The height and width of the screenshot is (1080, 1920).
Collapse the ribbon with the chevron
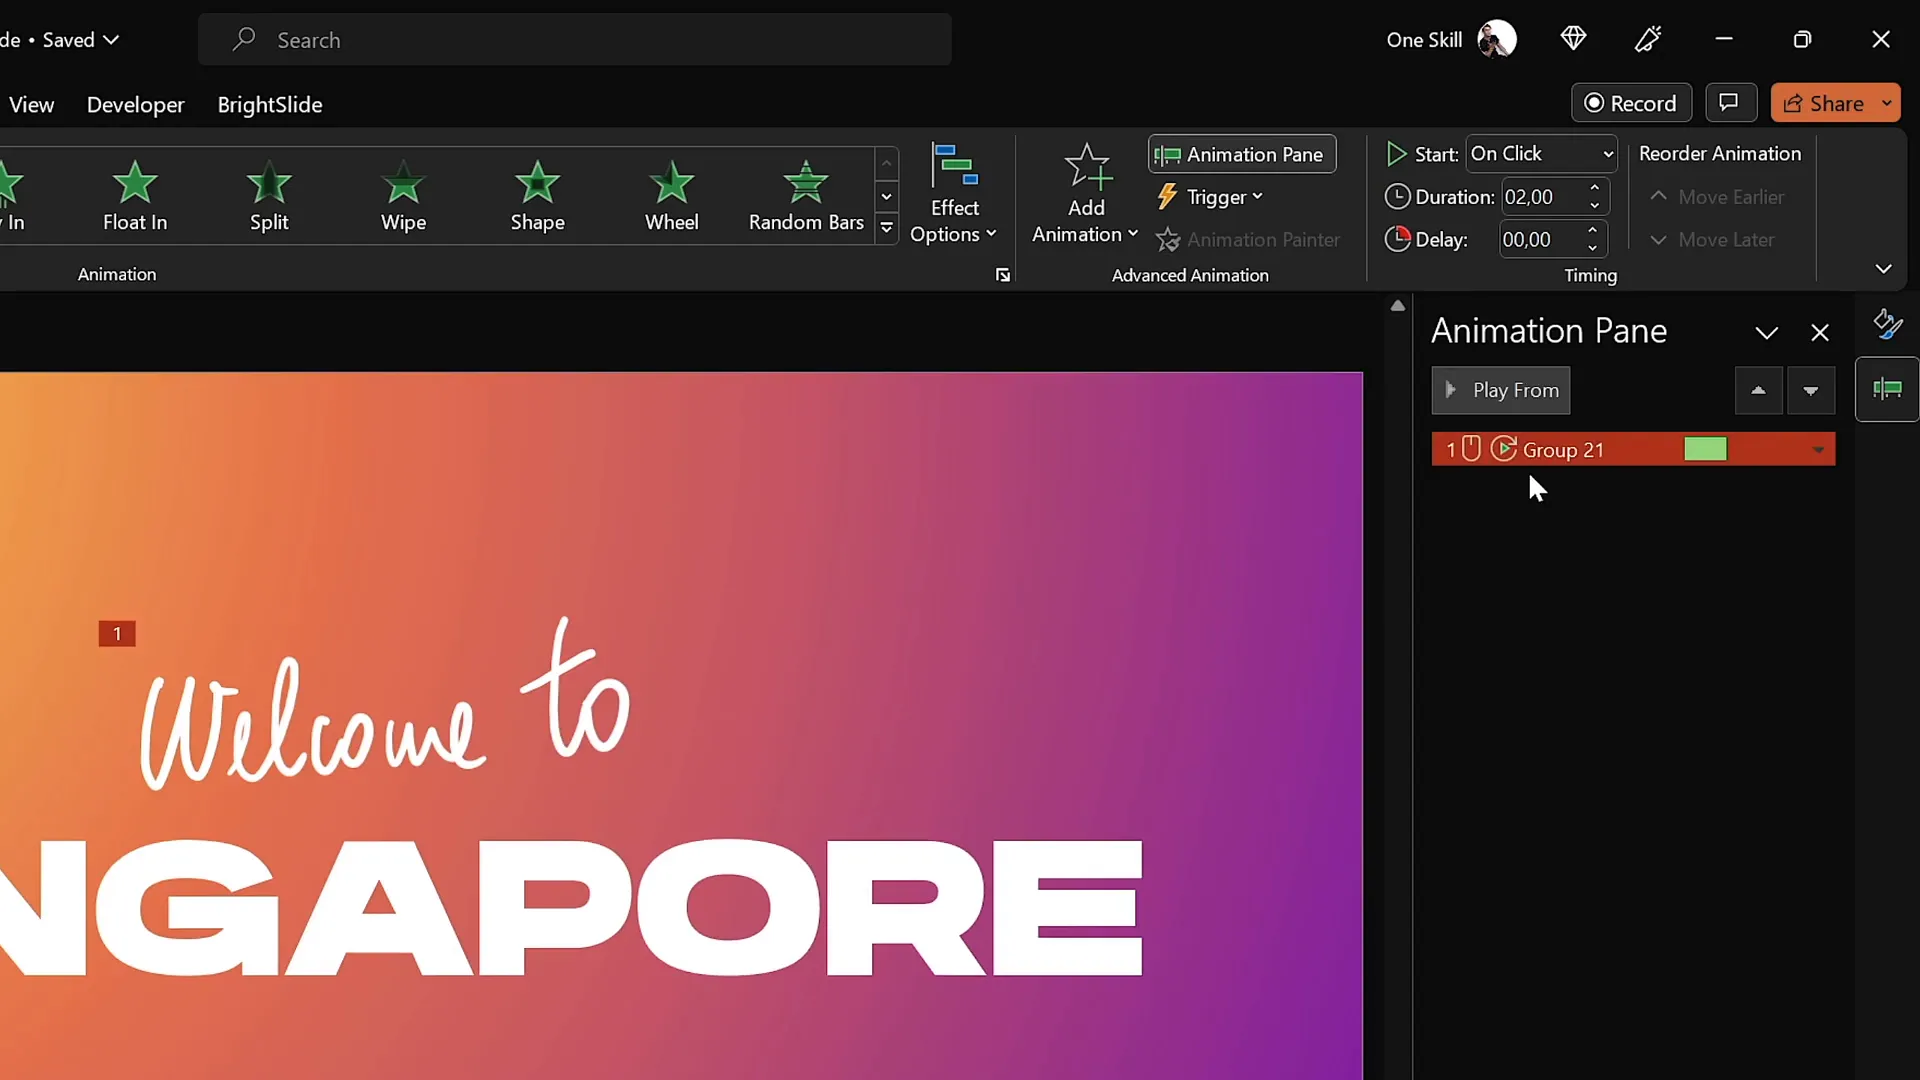point(1884,269)
